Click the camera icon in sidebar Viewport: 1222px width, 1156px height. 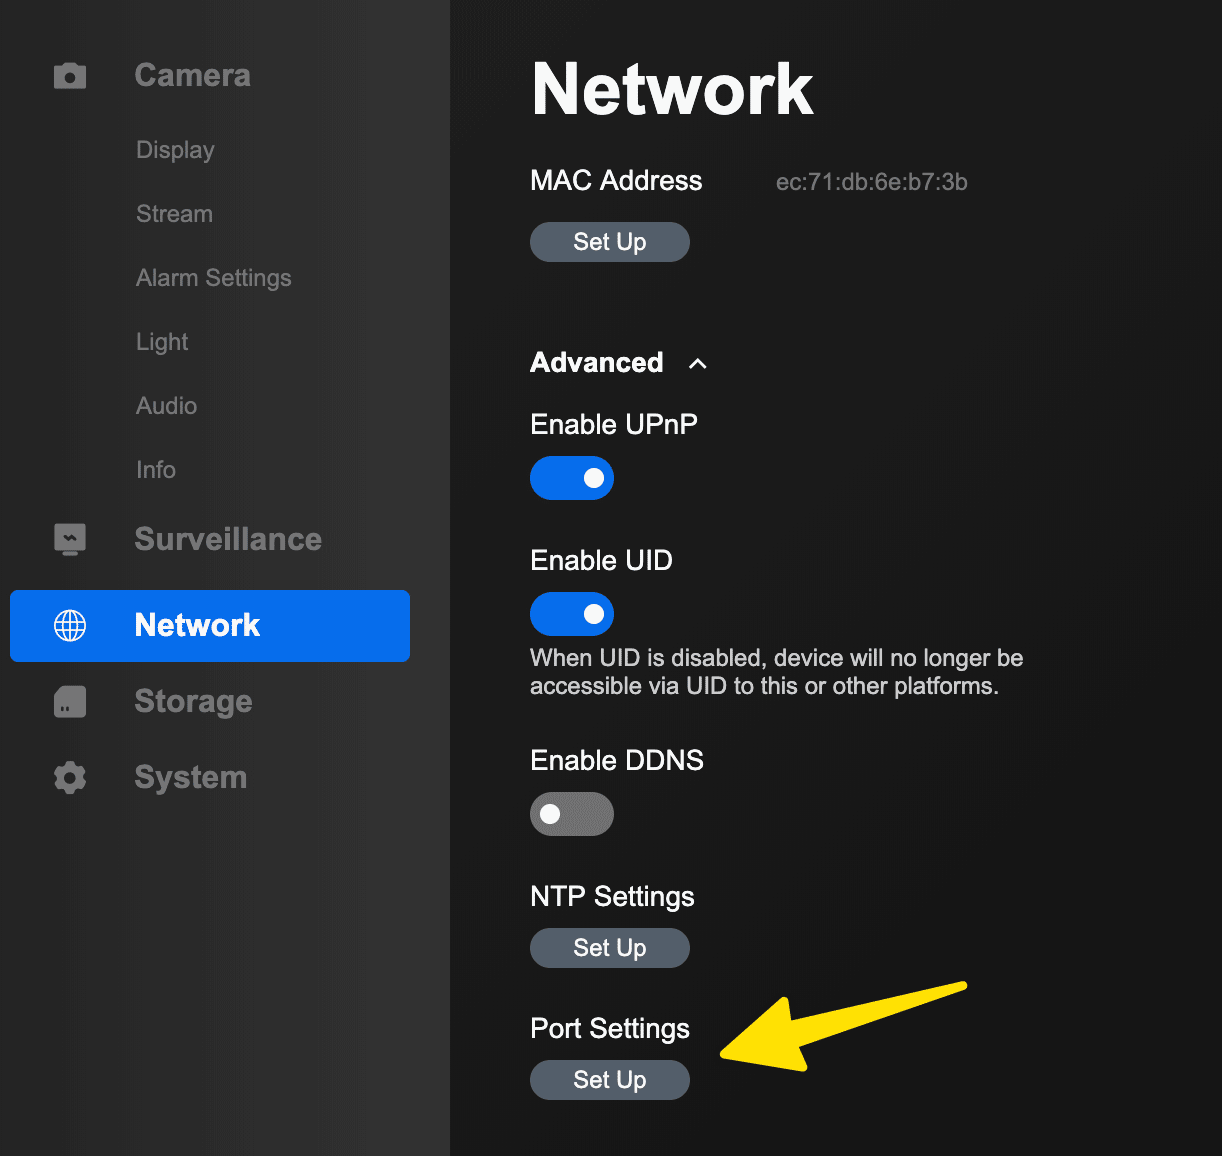[x=70, y=76]
